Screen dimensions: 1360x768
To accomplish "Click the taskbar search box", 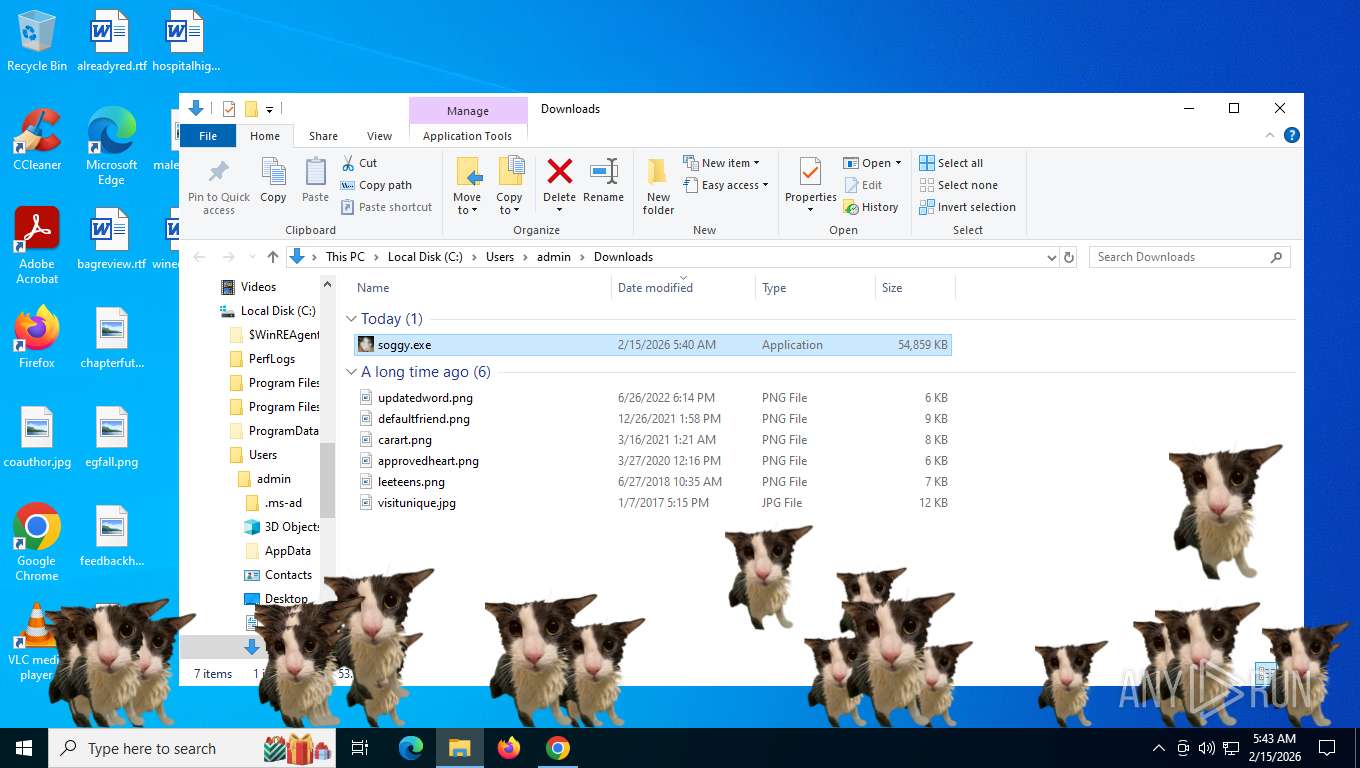I will click(192, 748).
